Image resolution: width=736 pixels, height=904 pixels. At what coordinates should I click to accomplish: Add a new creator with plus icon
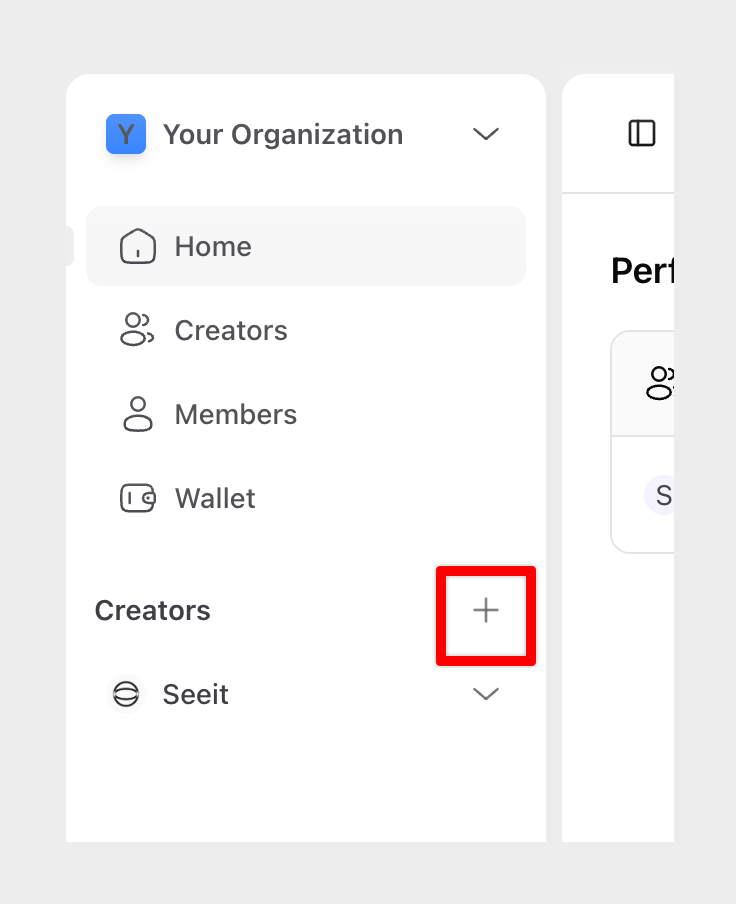pyautogui.click(x=486, y=611)
